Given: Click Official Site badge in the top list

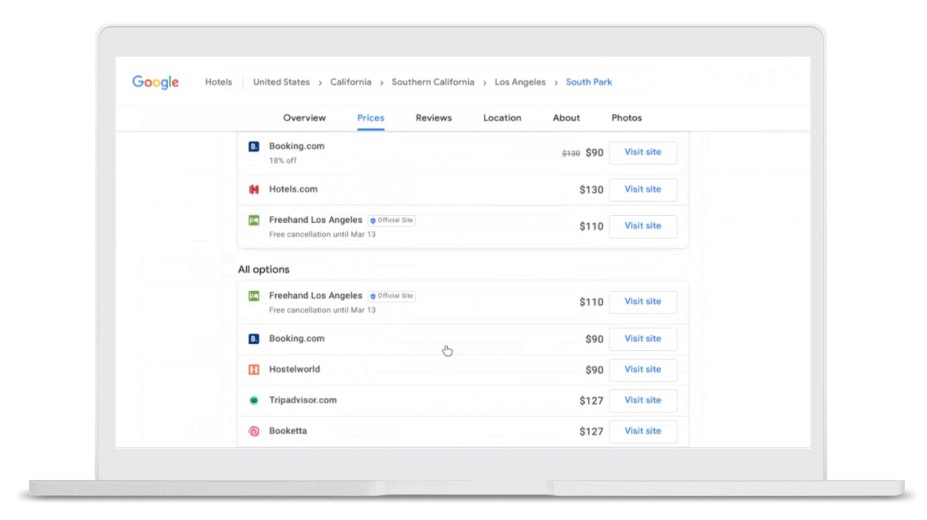Looking at the screenshot, I should (x=391, y=220).
